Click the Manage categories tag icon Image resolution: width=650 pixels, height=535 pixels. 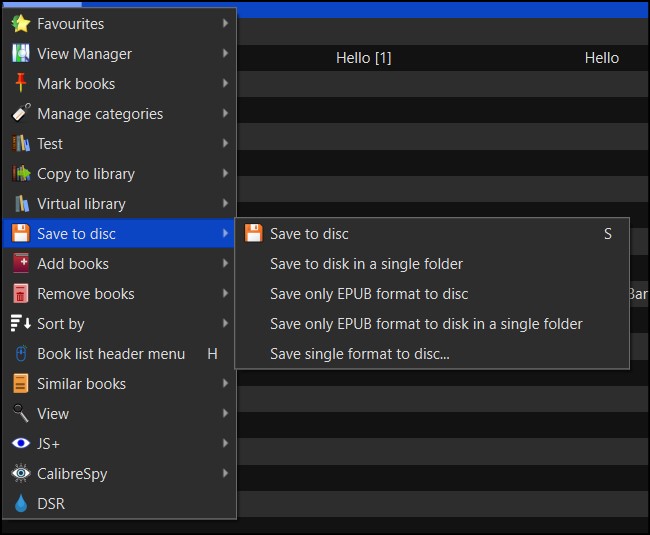point(20,114)
